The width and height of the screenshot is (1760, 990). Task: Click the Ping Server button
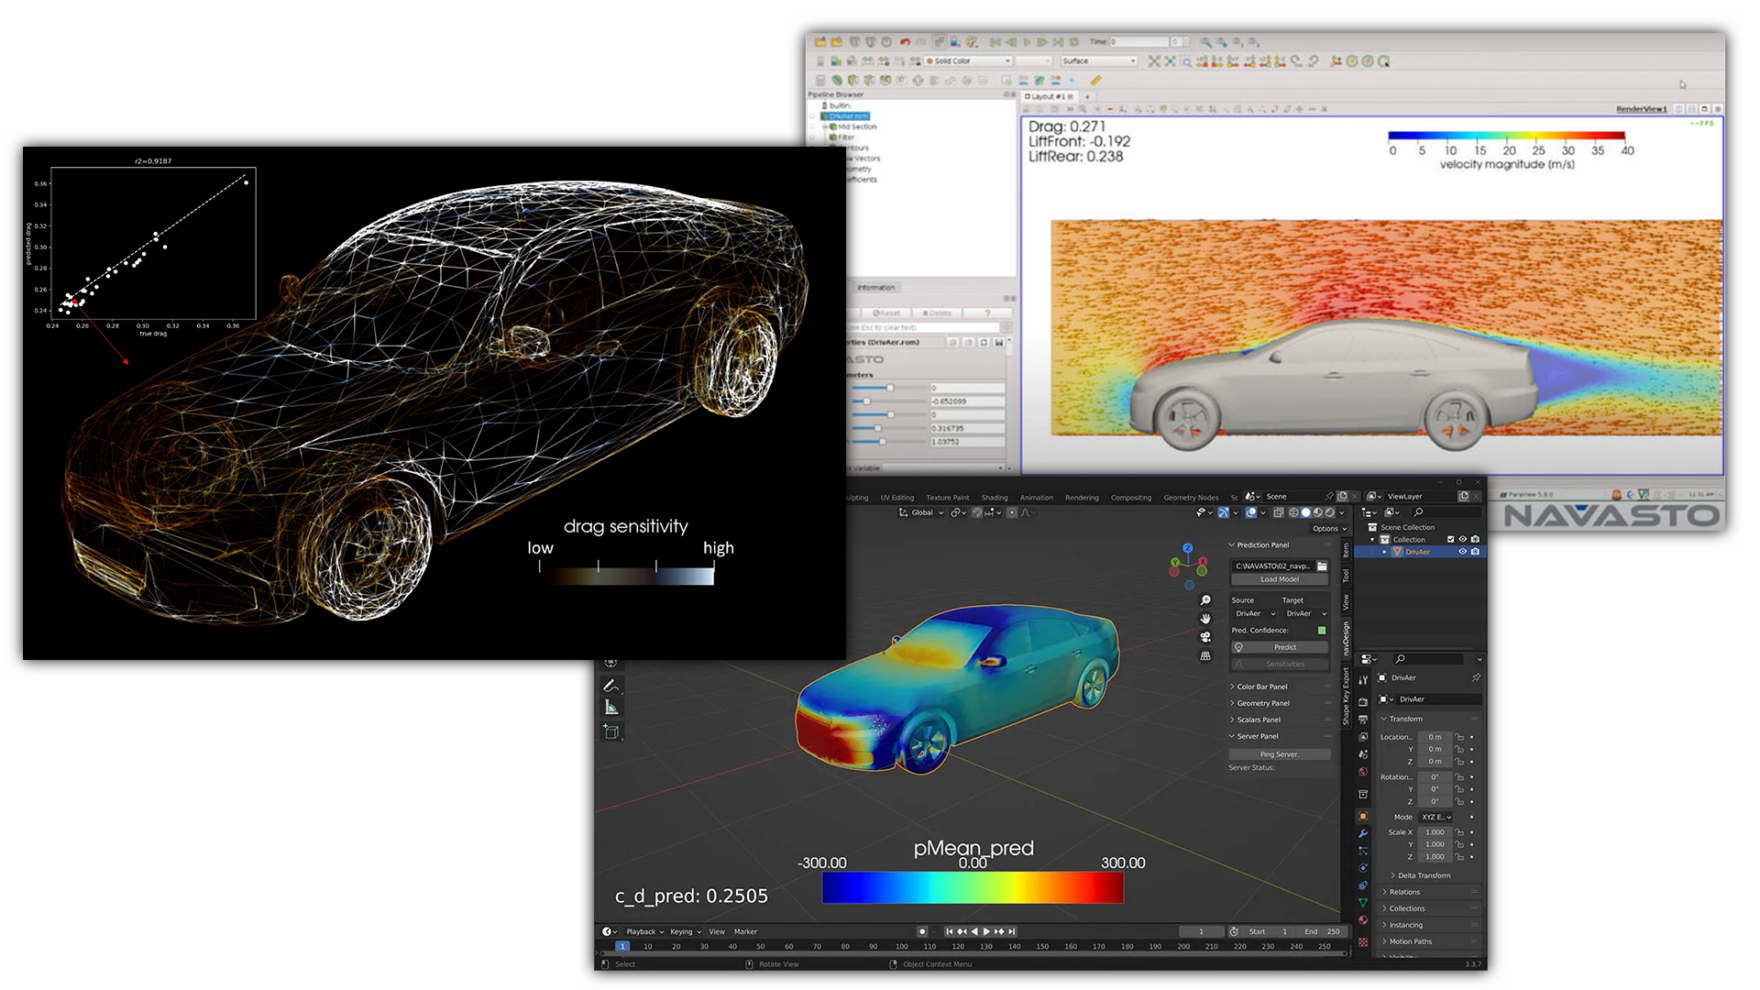coord(1279,754)
